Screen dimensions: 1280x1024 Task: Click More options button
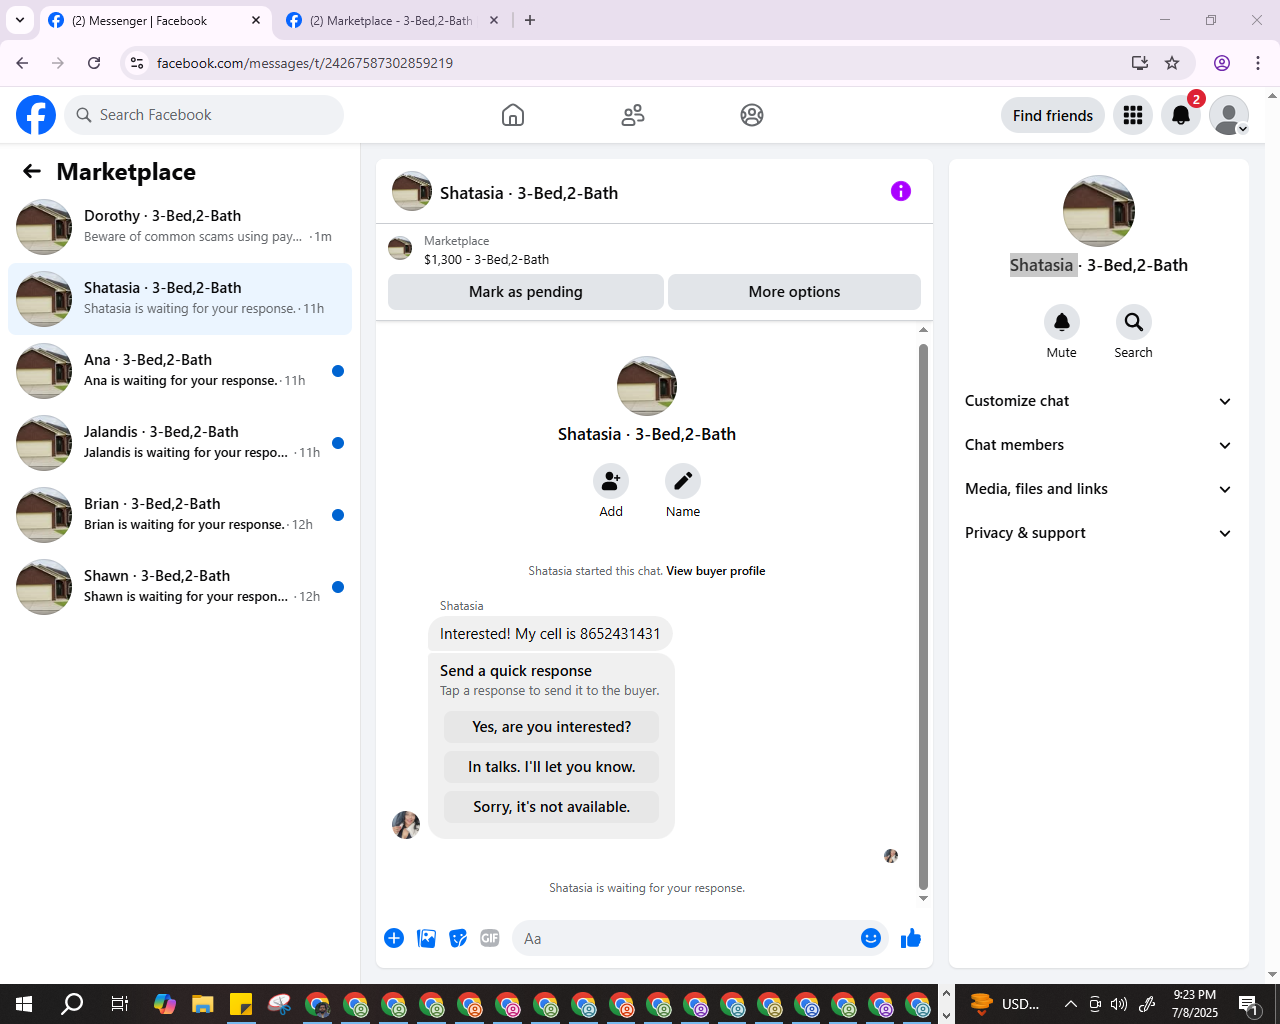pos(794,292)
